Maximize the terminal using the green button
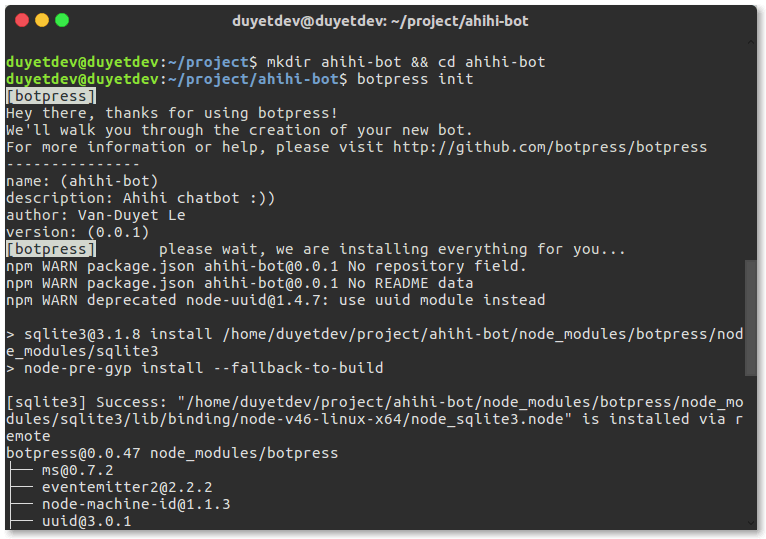The height and width of the screenshot is (539, 766). tap(62, 20)
